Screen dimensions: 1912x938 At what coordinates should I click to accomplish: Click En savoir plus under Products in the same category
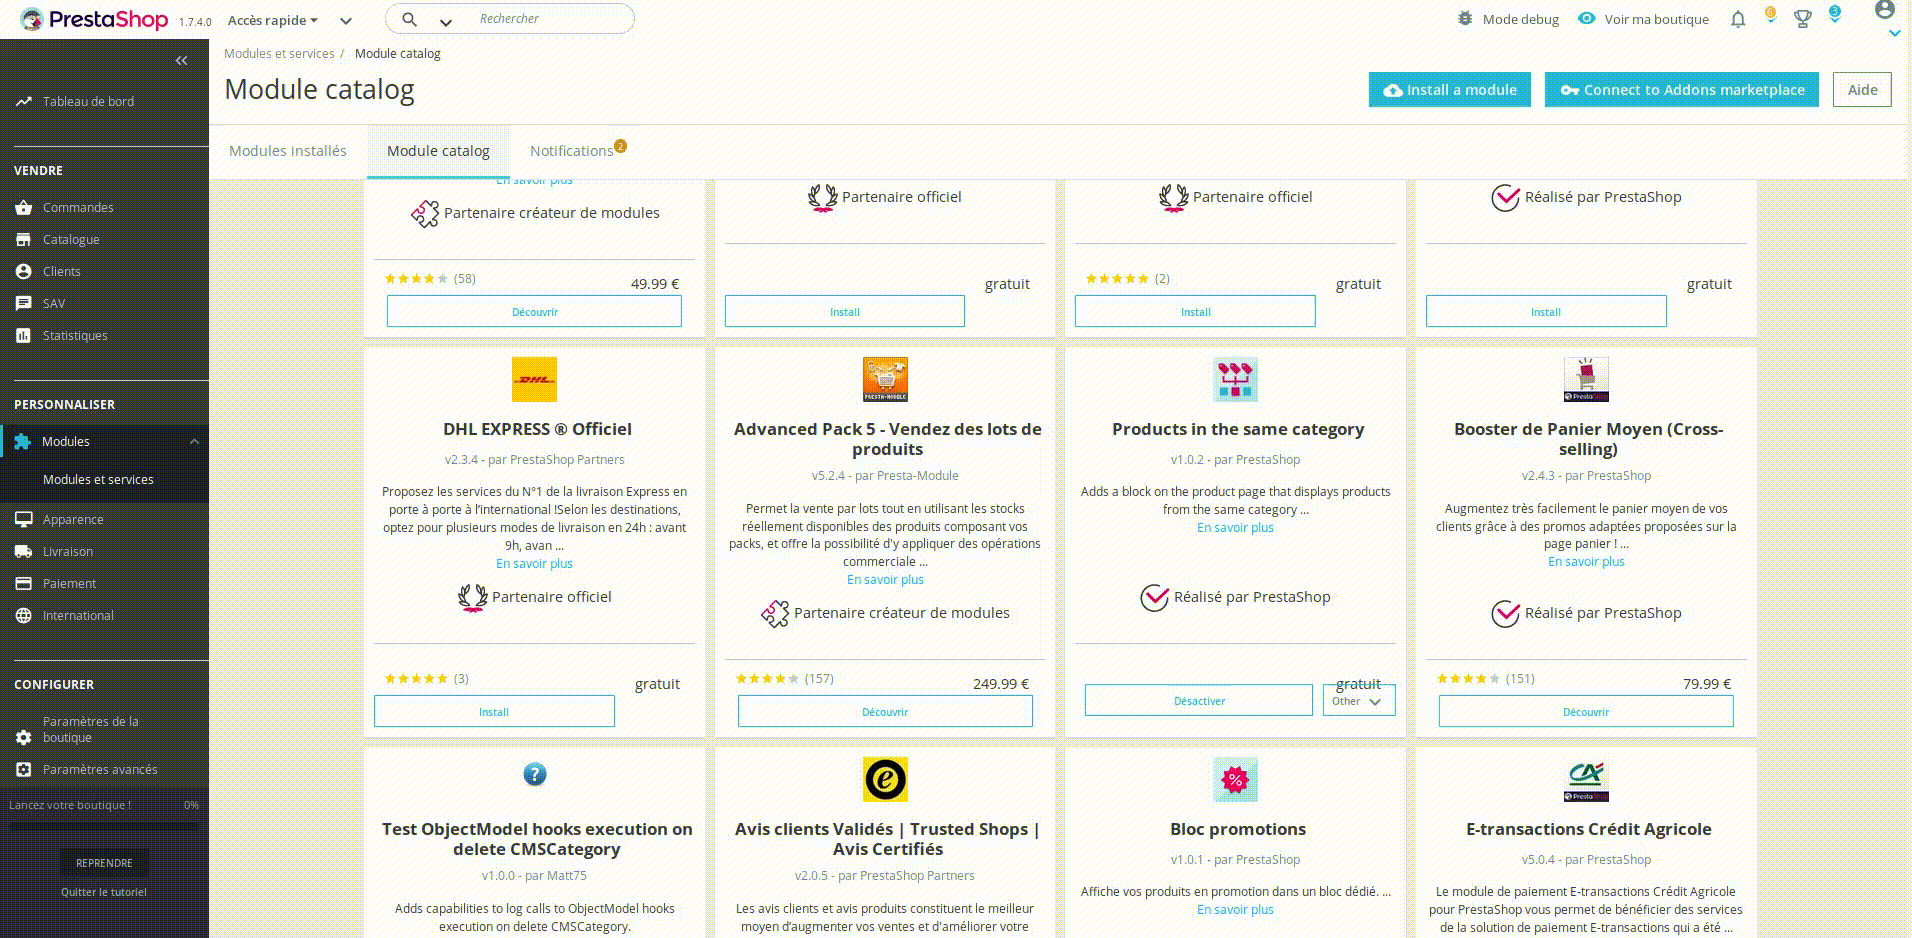click(1235, 527)
